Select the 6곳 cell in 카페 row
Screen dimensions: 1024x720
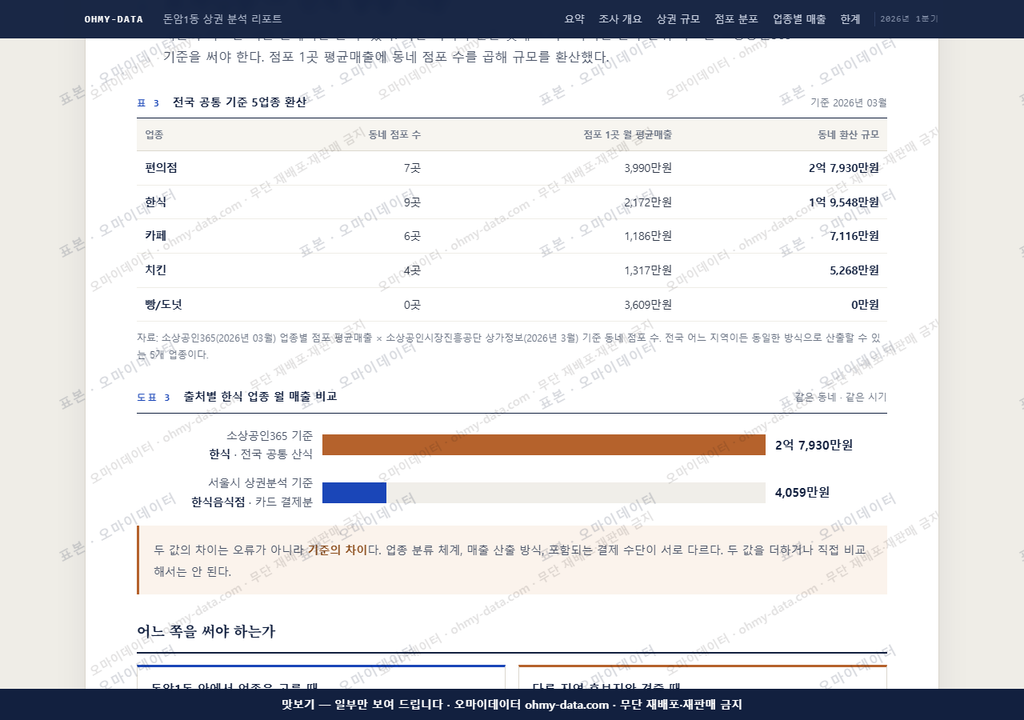click(x=412, y=236)
